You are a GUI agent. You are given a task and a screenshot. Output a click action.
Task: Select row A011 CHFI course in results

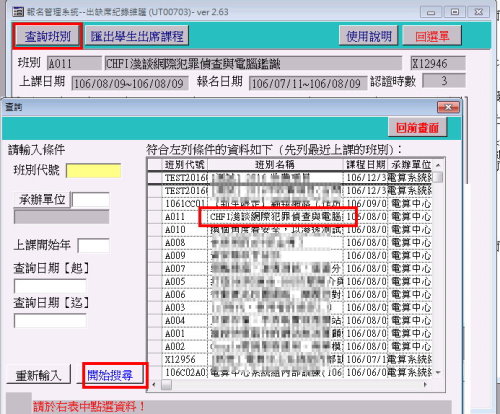pyautogui.click(x=289, y=217)
